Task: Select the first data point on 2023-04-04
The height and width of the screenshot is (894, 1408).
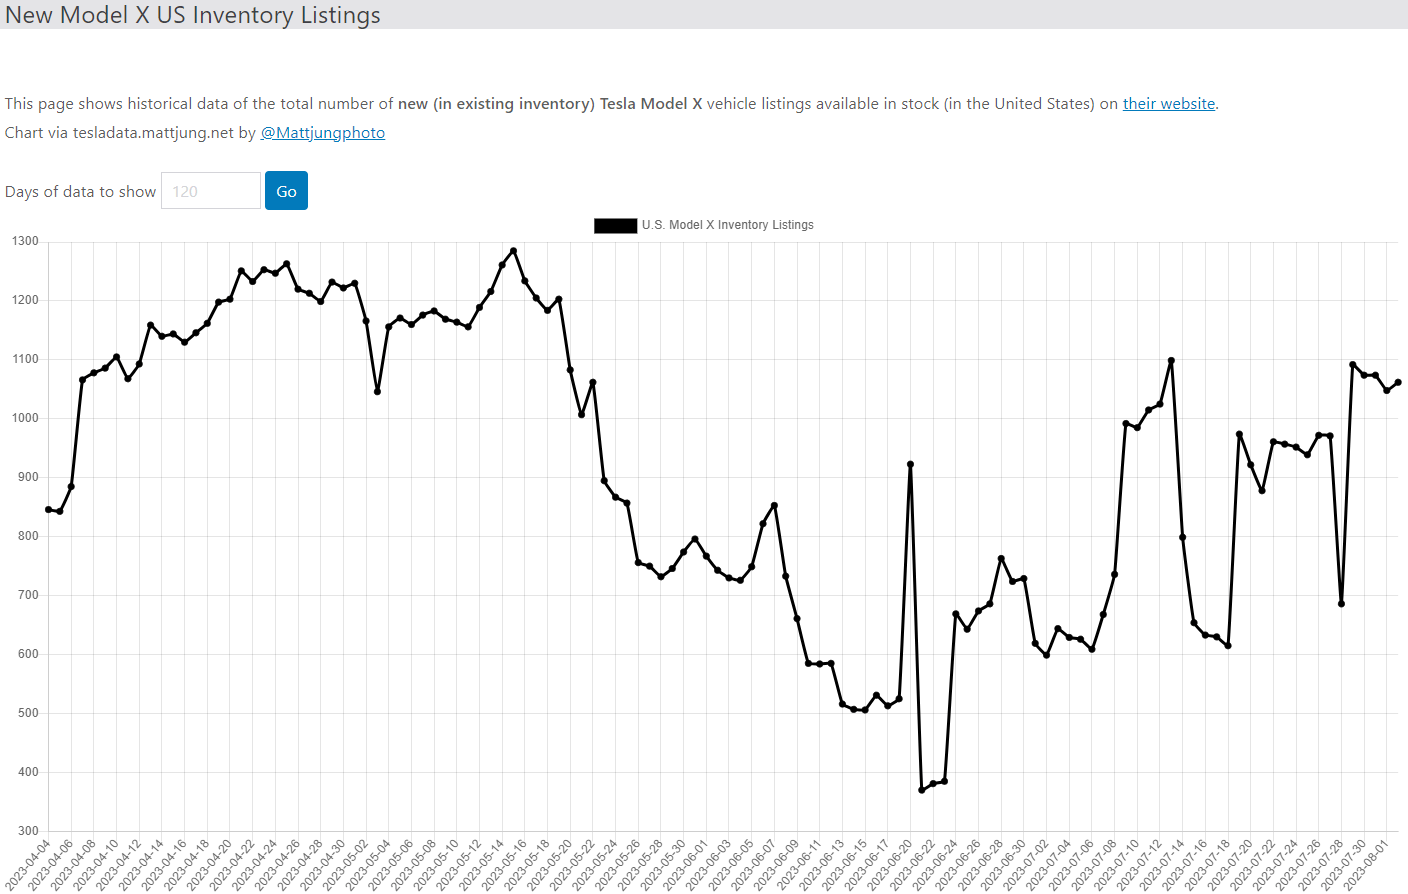Action: [x=48, y=510]
